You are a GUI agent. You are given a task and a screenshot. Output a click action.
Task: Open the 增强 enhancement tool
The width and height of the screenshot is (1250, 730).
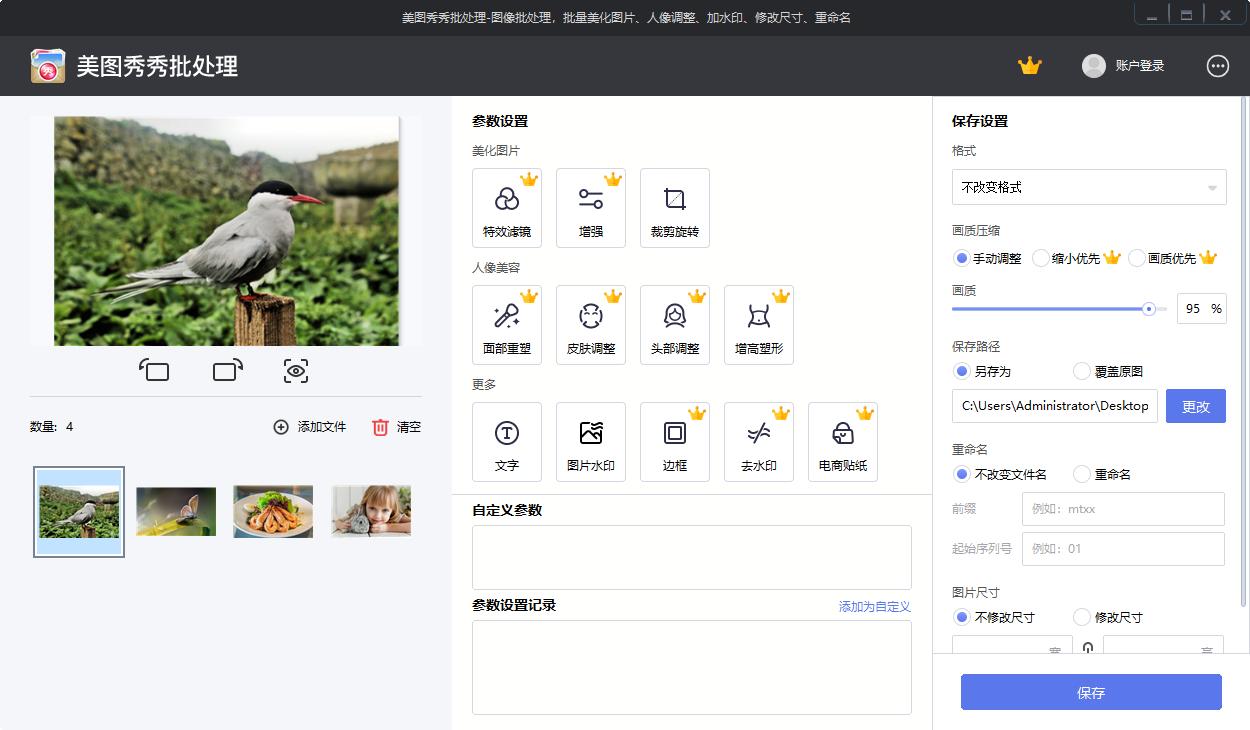[591, 208]
